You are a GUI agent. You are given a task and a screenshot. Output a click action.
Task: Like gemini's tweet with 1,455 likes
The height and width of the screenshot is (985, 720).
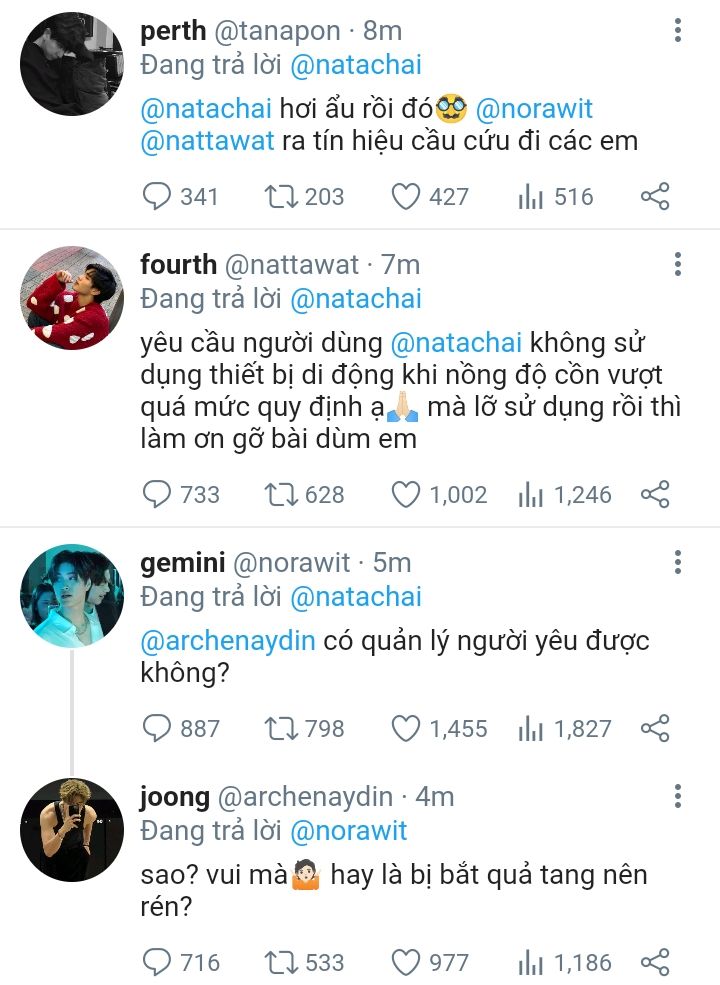pyautogui.click(x=405, y=729)
